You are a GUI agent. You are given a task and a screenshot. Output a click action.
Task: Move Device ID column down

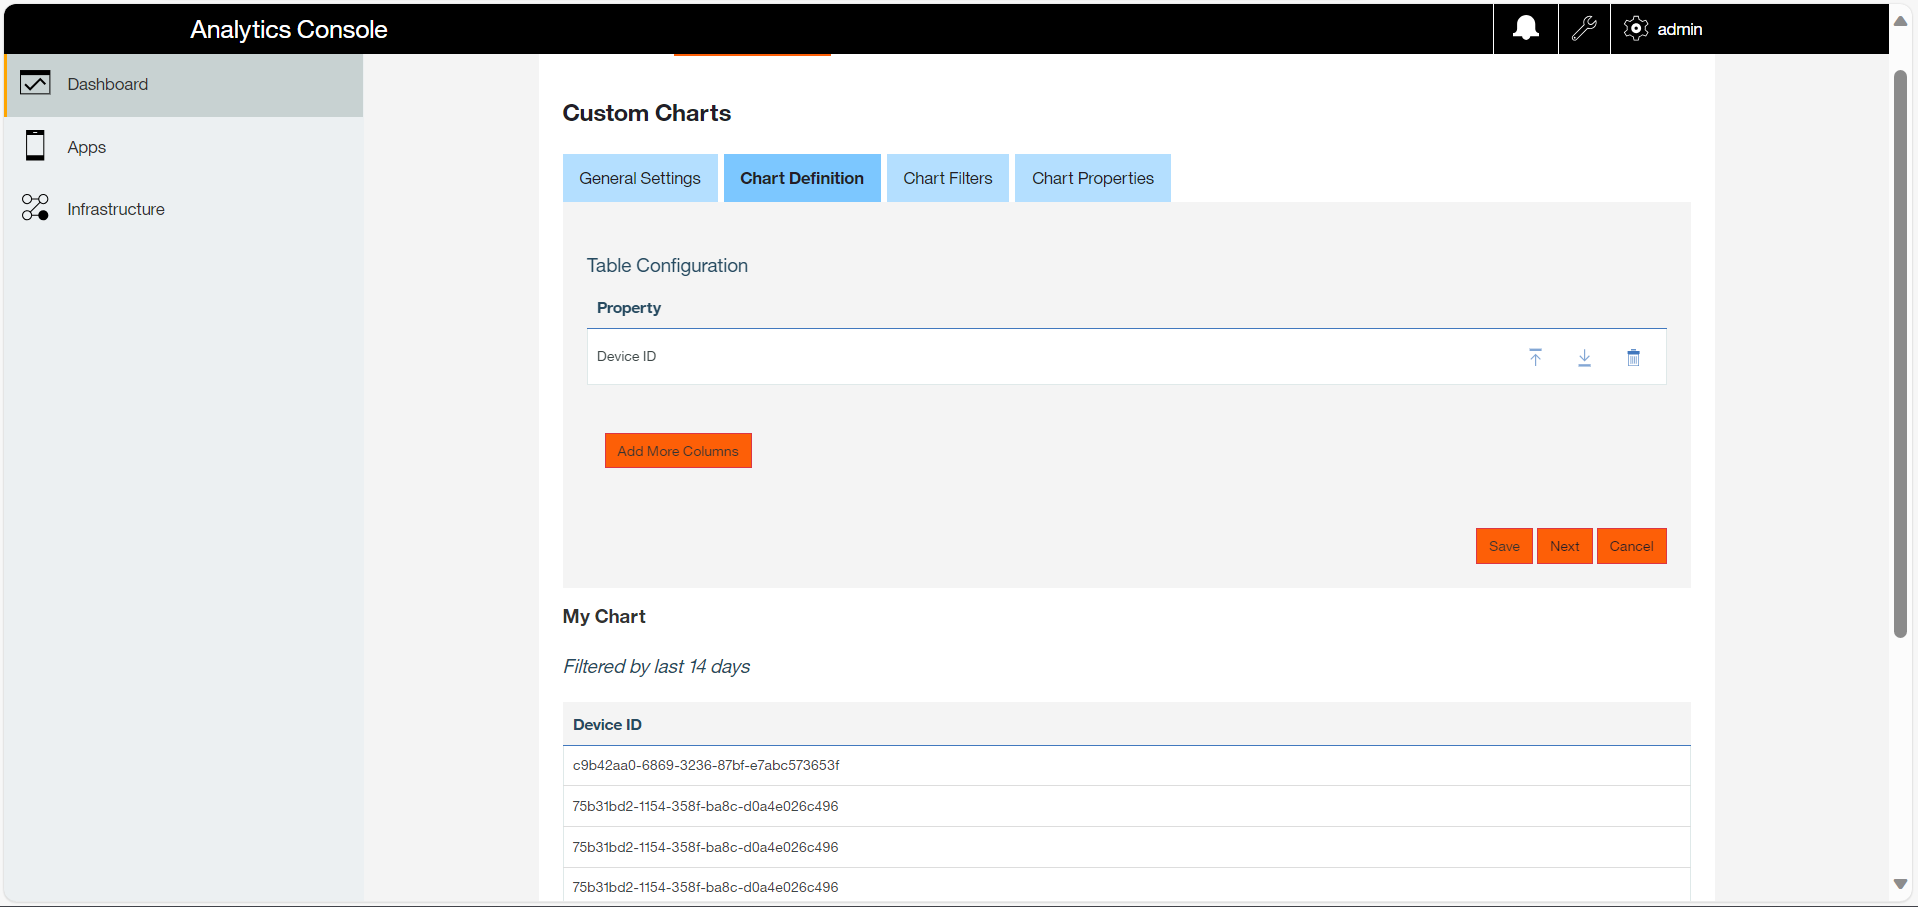(x=1584, y=357)
